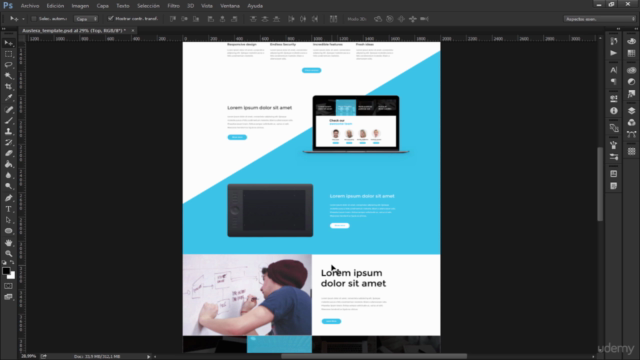Select the Path Selection tool
Screen dimensions: 640x360
tap(8, 220)
